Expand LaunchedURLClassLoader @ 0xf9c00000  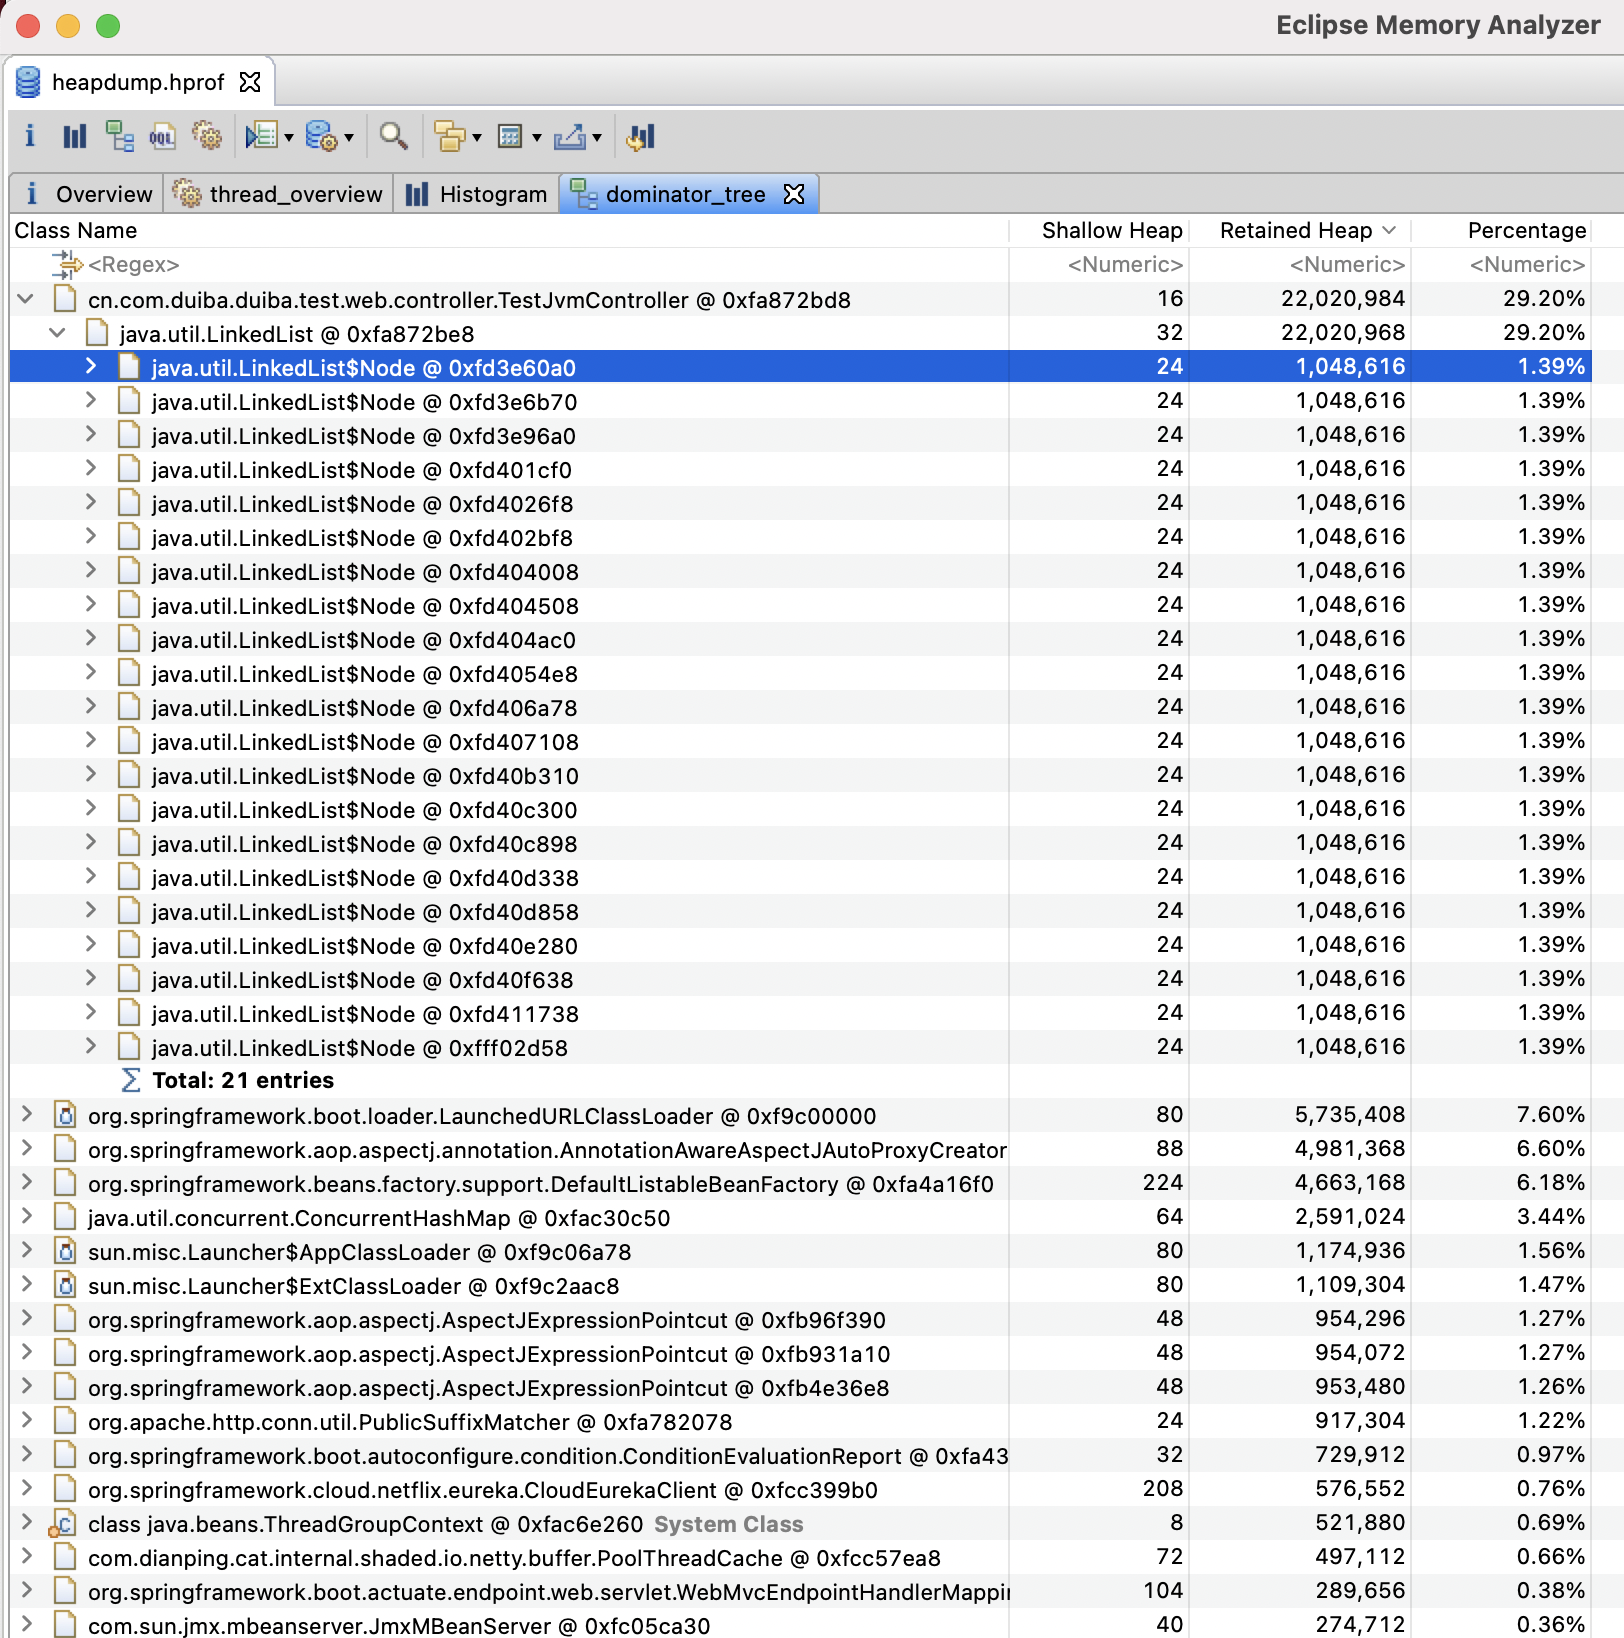tap(27, 1114)
